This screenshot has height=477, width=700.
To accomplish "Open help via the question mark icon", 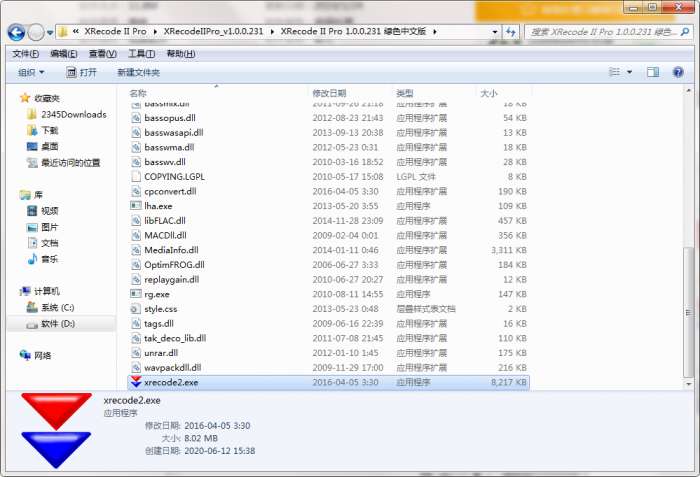I will (x=678, y=72).
